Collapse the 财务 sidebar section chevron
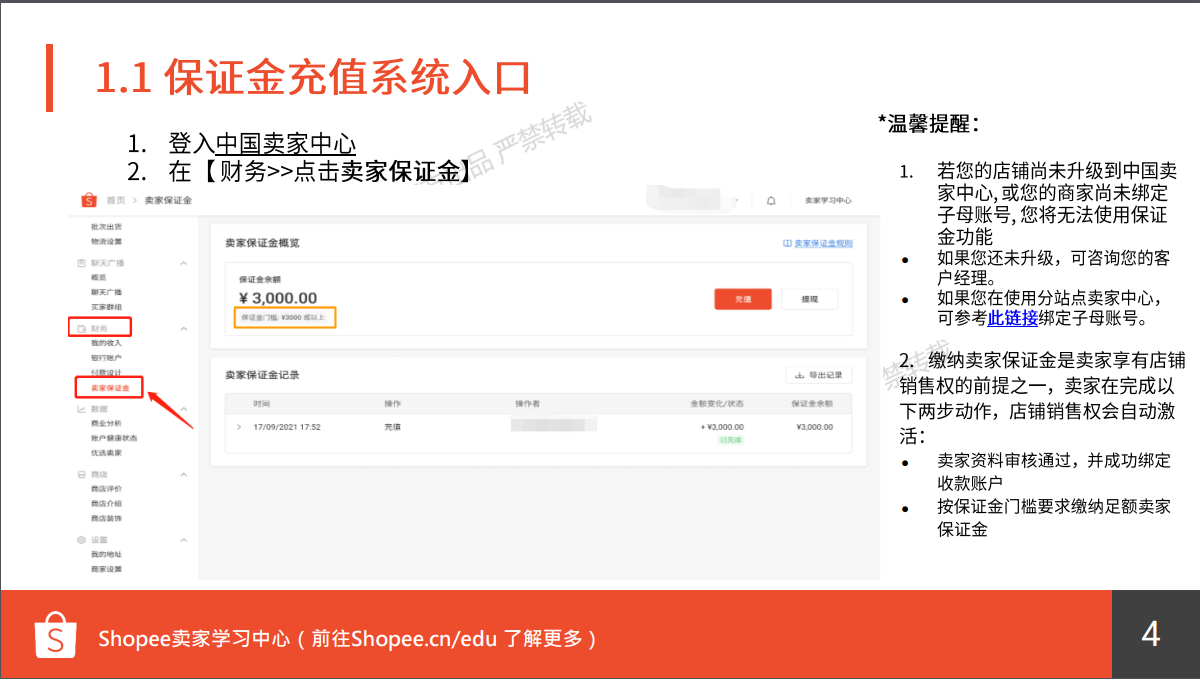The image size is (1200, 679). coord(183,328)
